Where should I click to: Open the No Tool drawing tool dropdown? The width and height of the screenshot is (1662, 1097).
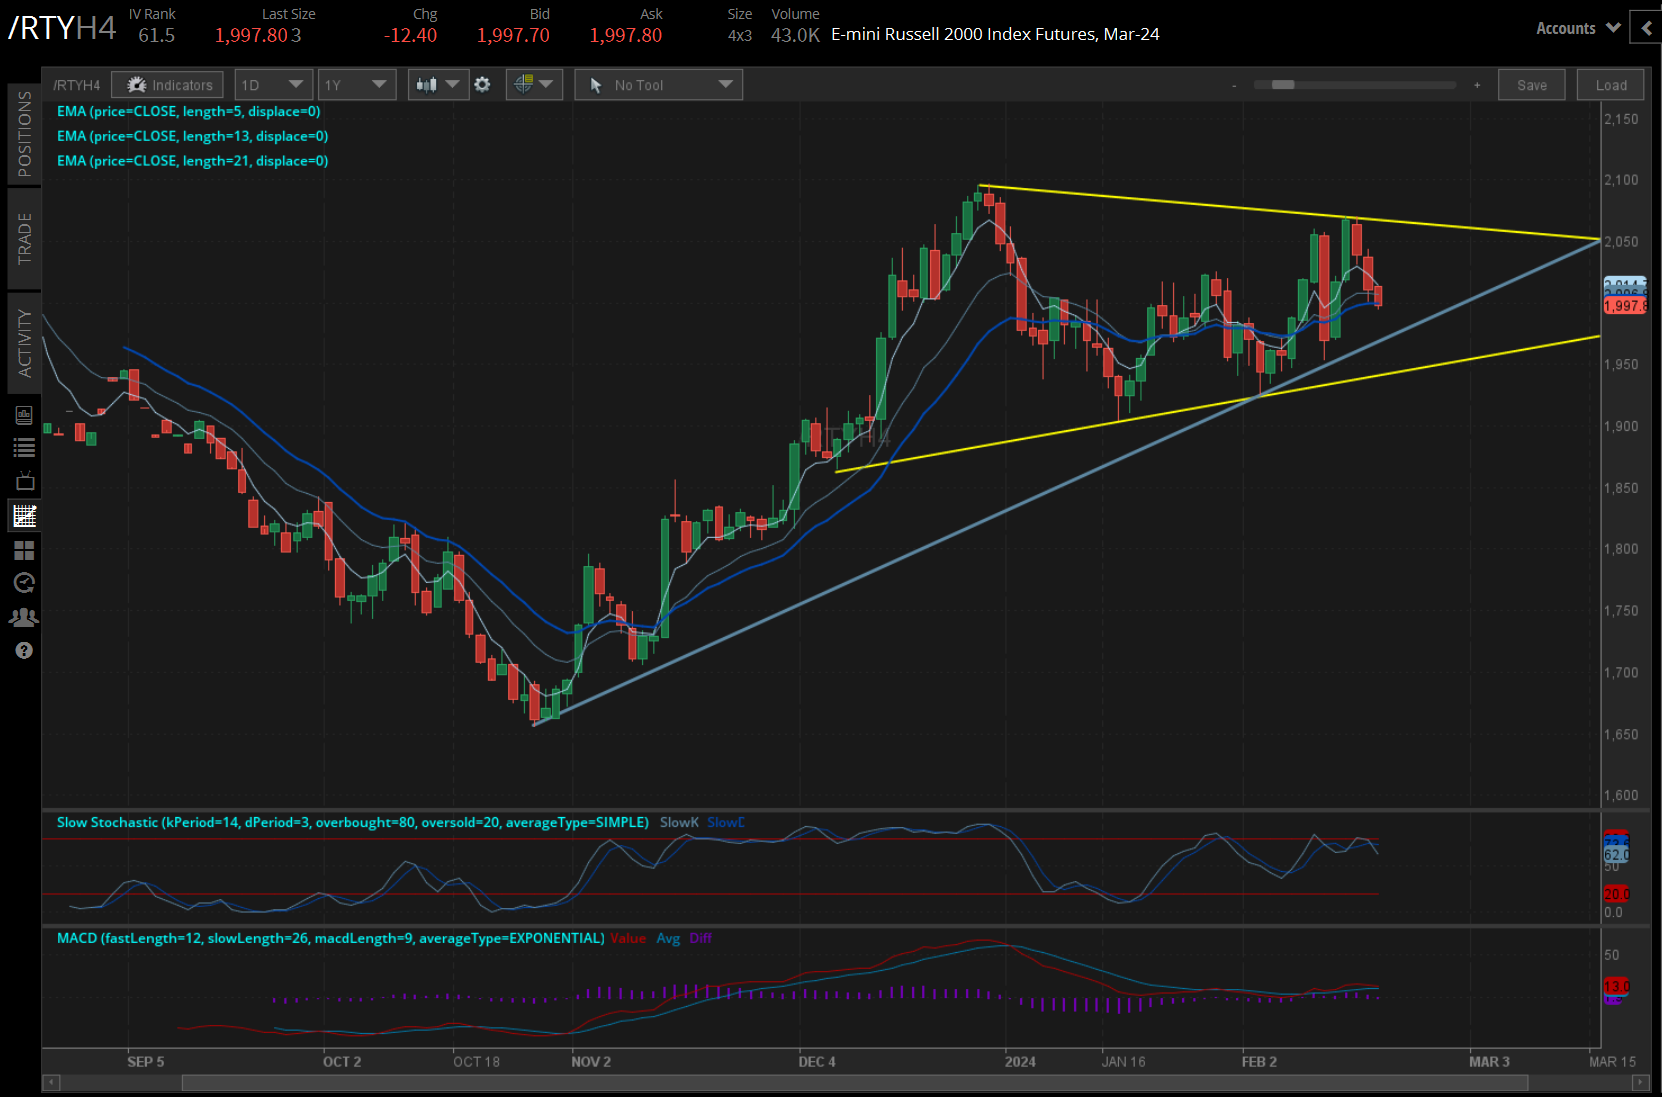pyautogui.click(x=658, y=85)
